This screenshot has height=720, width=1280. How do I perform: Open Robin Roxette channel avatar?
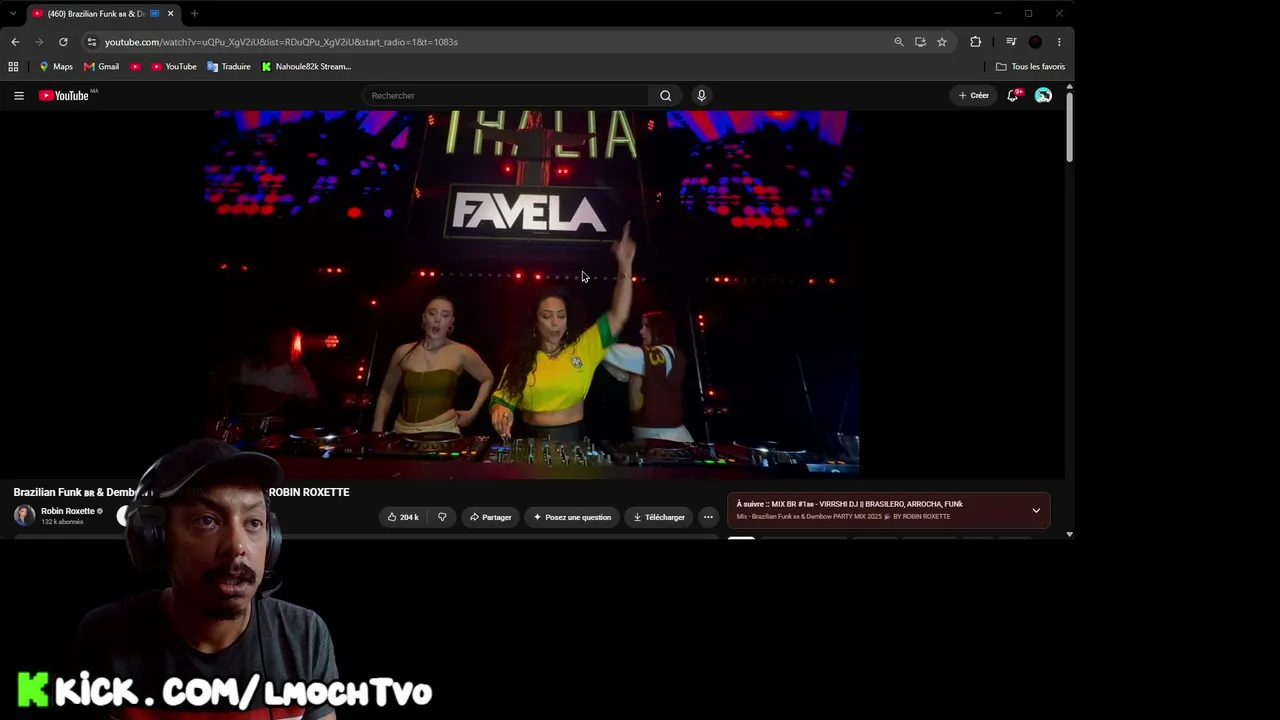24,516
